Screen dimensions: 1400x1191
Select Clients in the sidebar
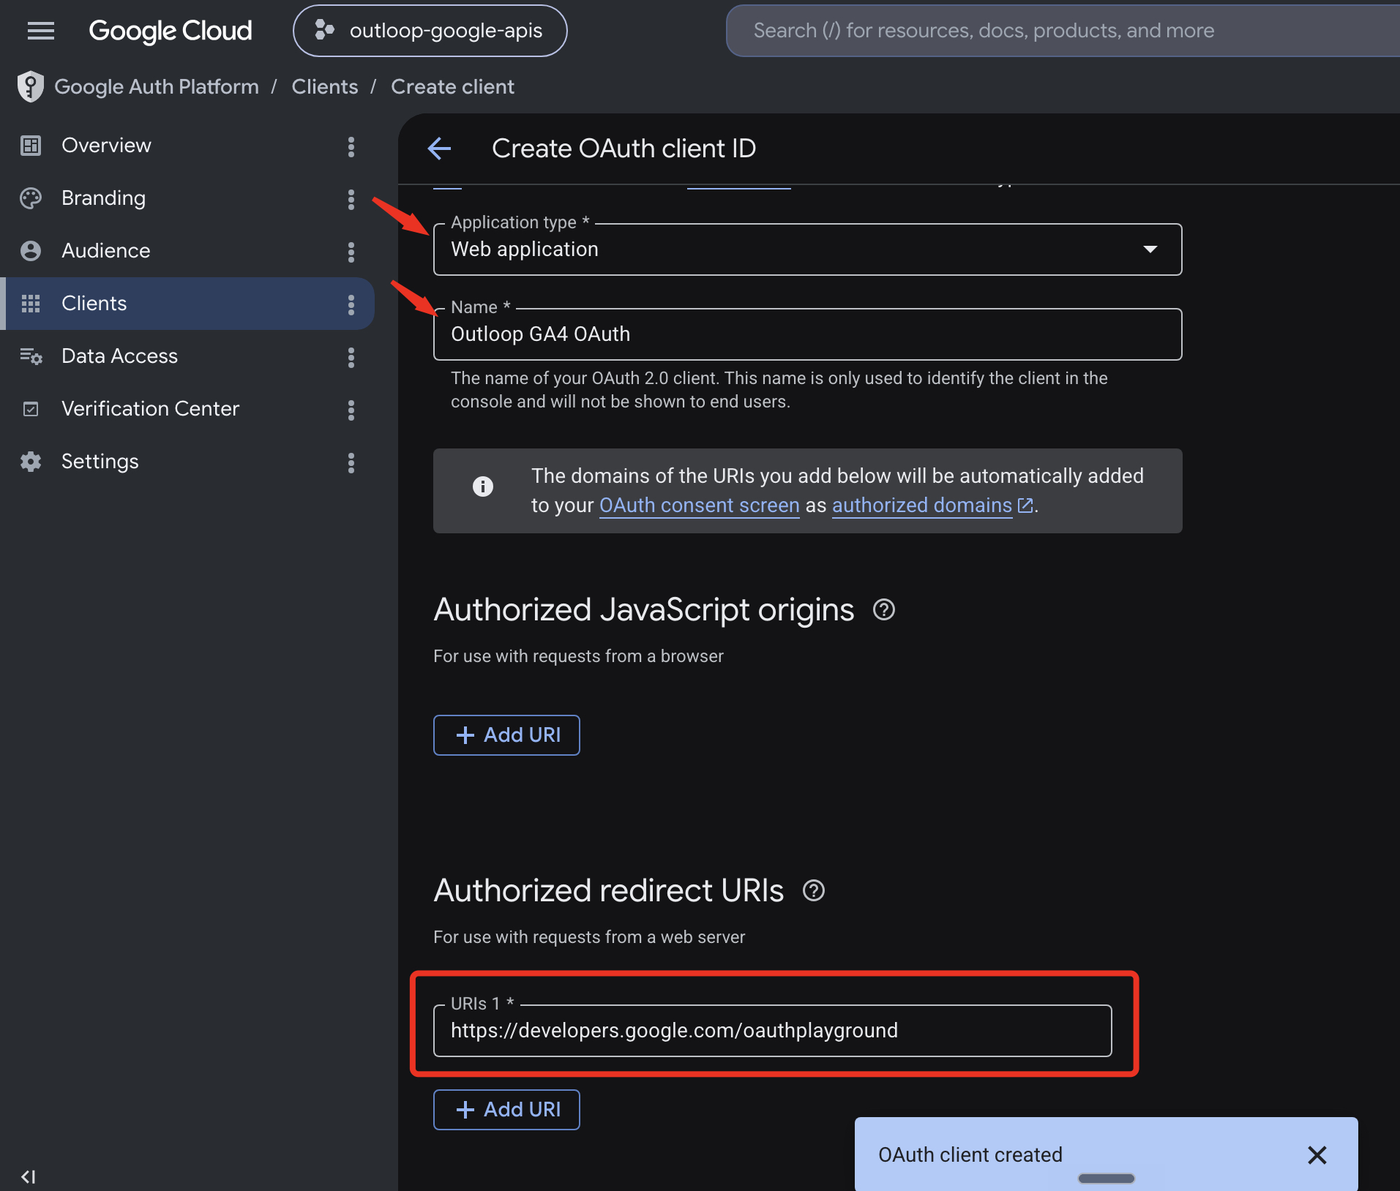point(187,304)
